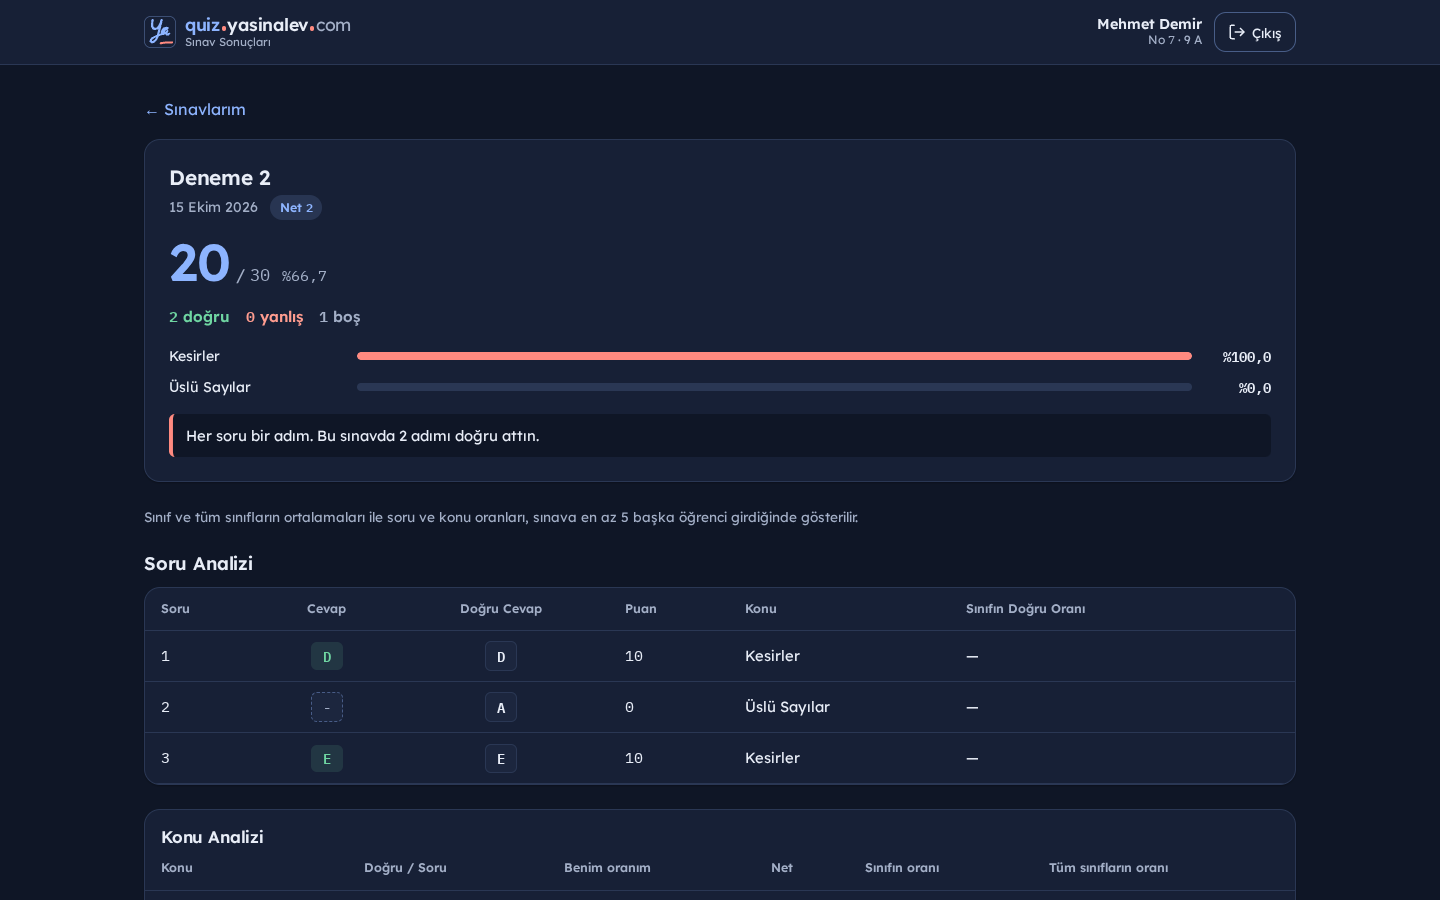Click the 2 doğru count
Image resolution: width=1440 pixels, height=900 pixels.
click(199, 317)
